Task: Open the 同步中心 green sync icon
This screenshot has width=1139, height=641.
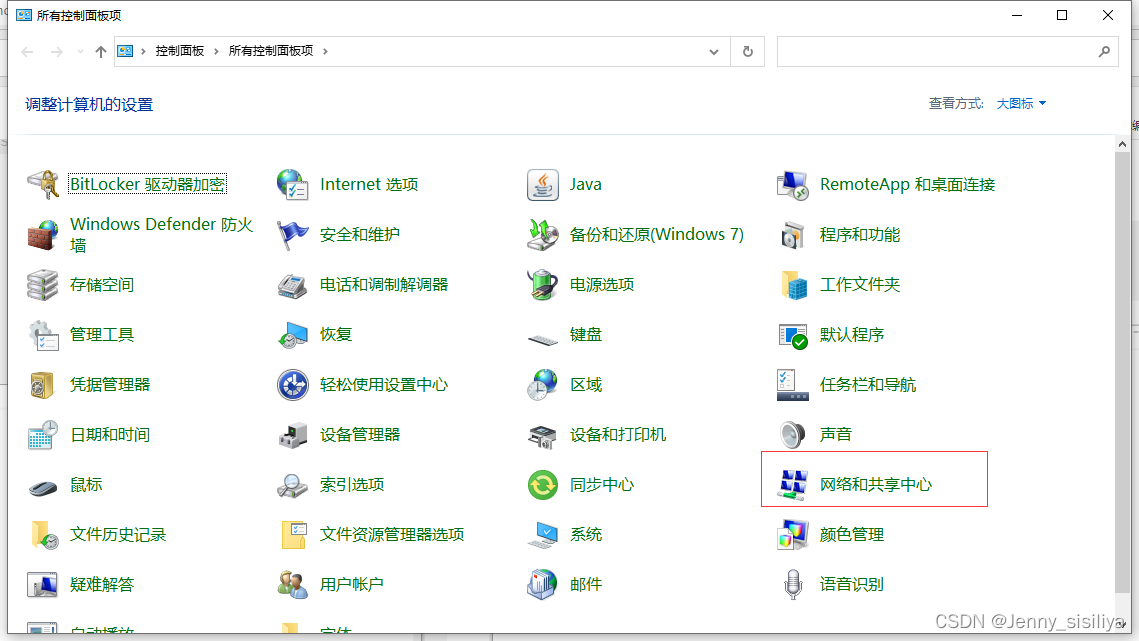Action: pos(543,485)
